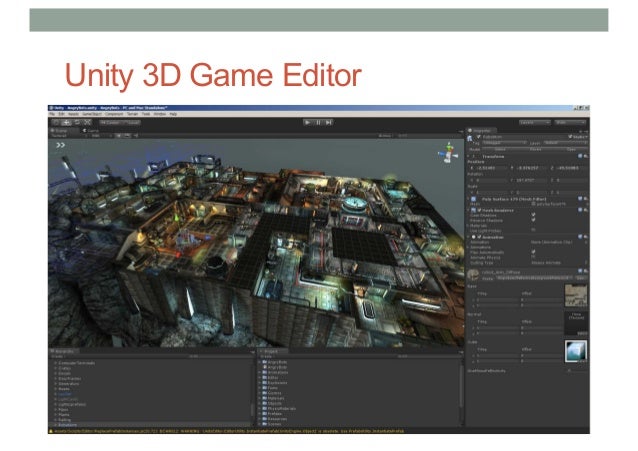Open the Animation component help icon
638x451 pixels.
pos(580,236)
